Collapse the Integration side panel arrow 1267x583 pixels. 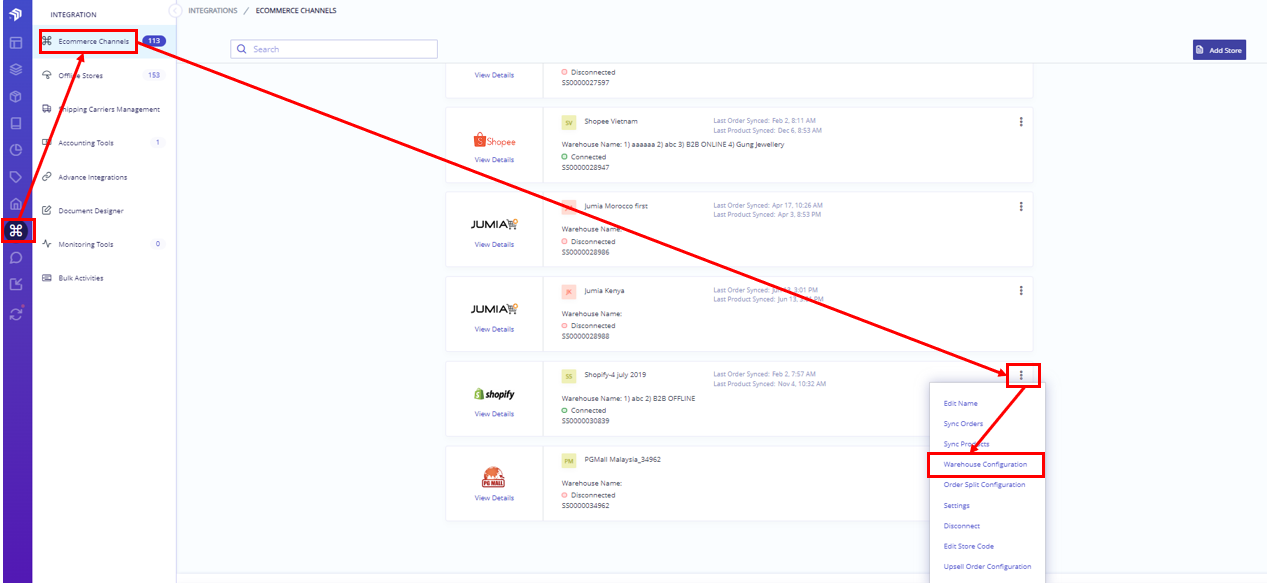tap(175, 10)
